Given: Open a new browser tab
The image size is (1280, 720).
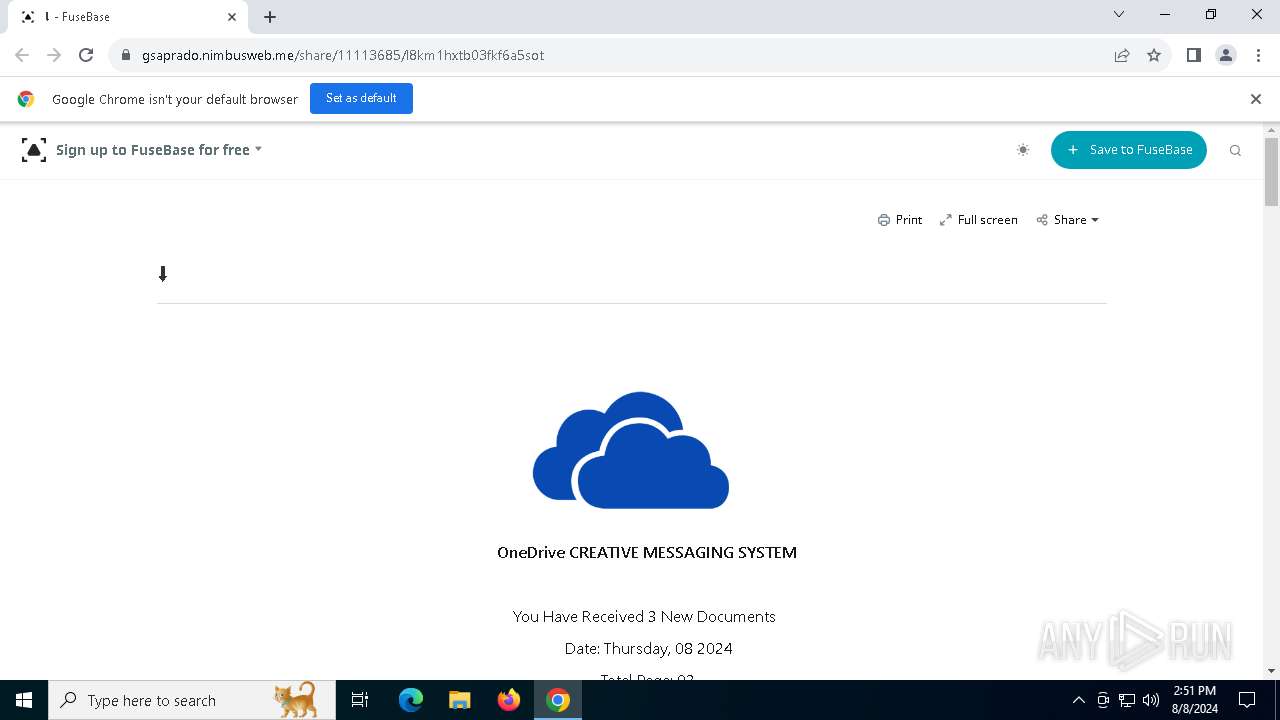Looking at the screenshot, I should click(270, 17).
